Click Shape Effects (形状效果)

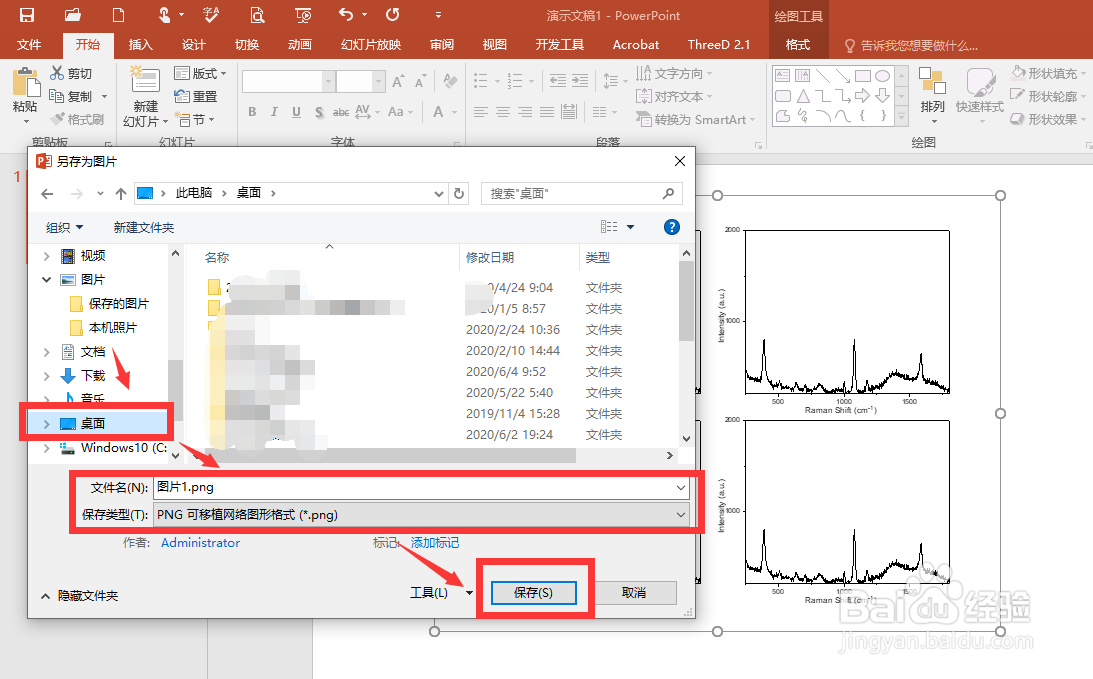1054,119
